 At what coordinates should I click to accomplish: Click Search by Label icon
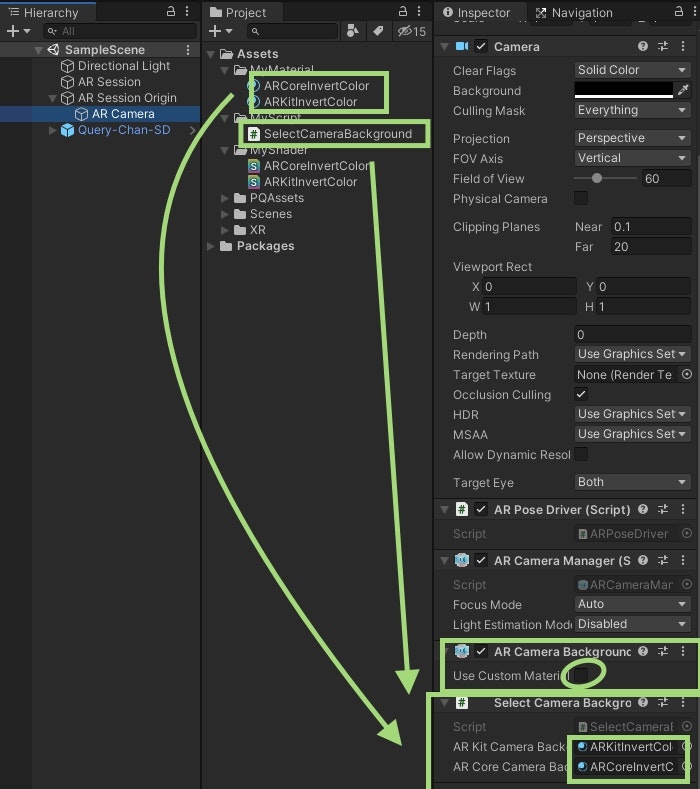click(x=378, y=31)
